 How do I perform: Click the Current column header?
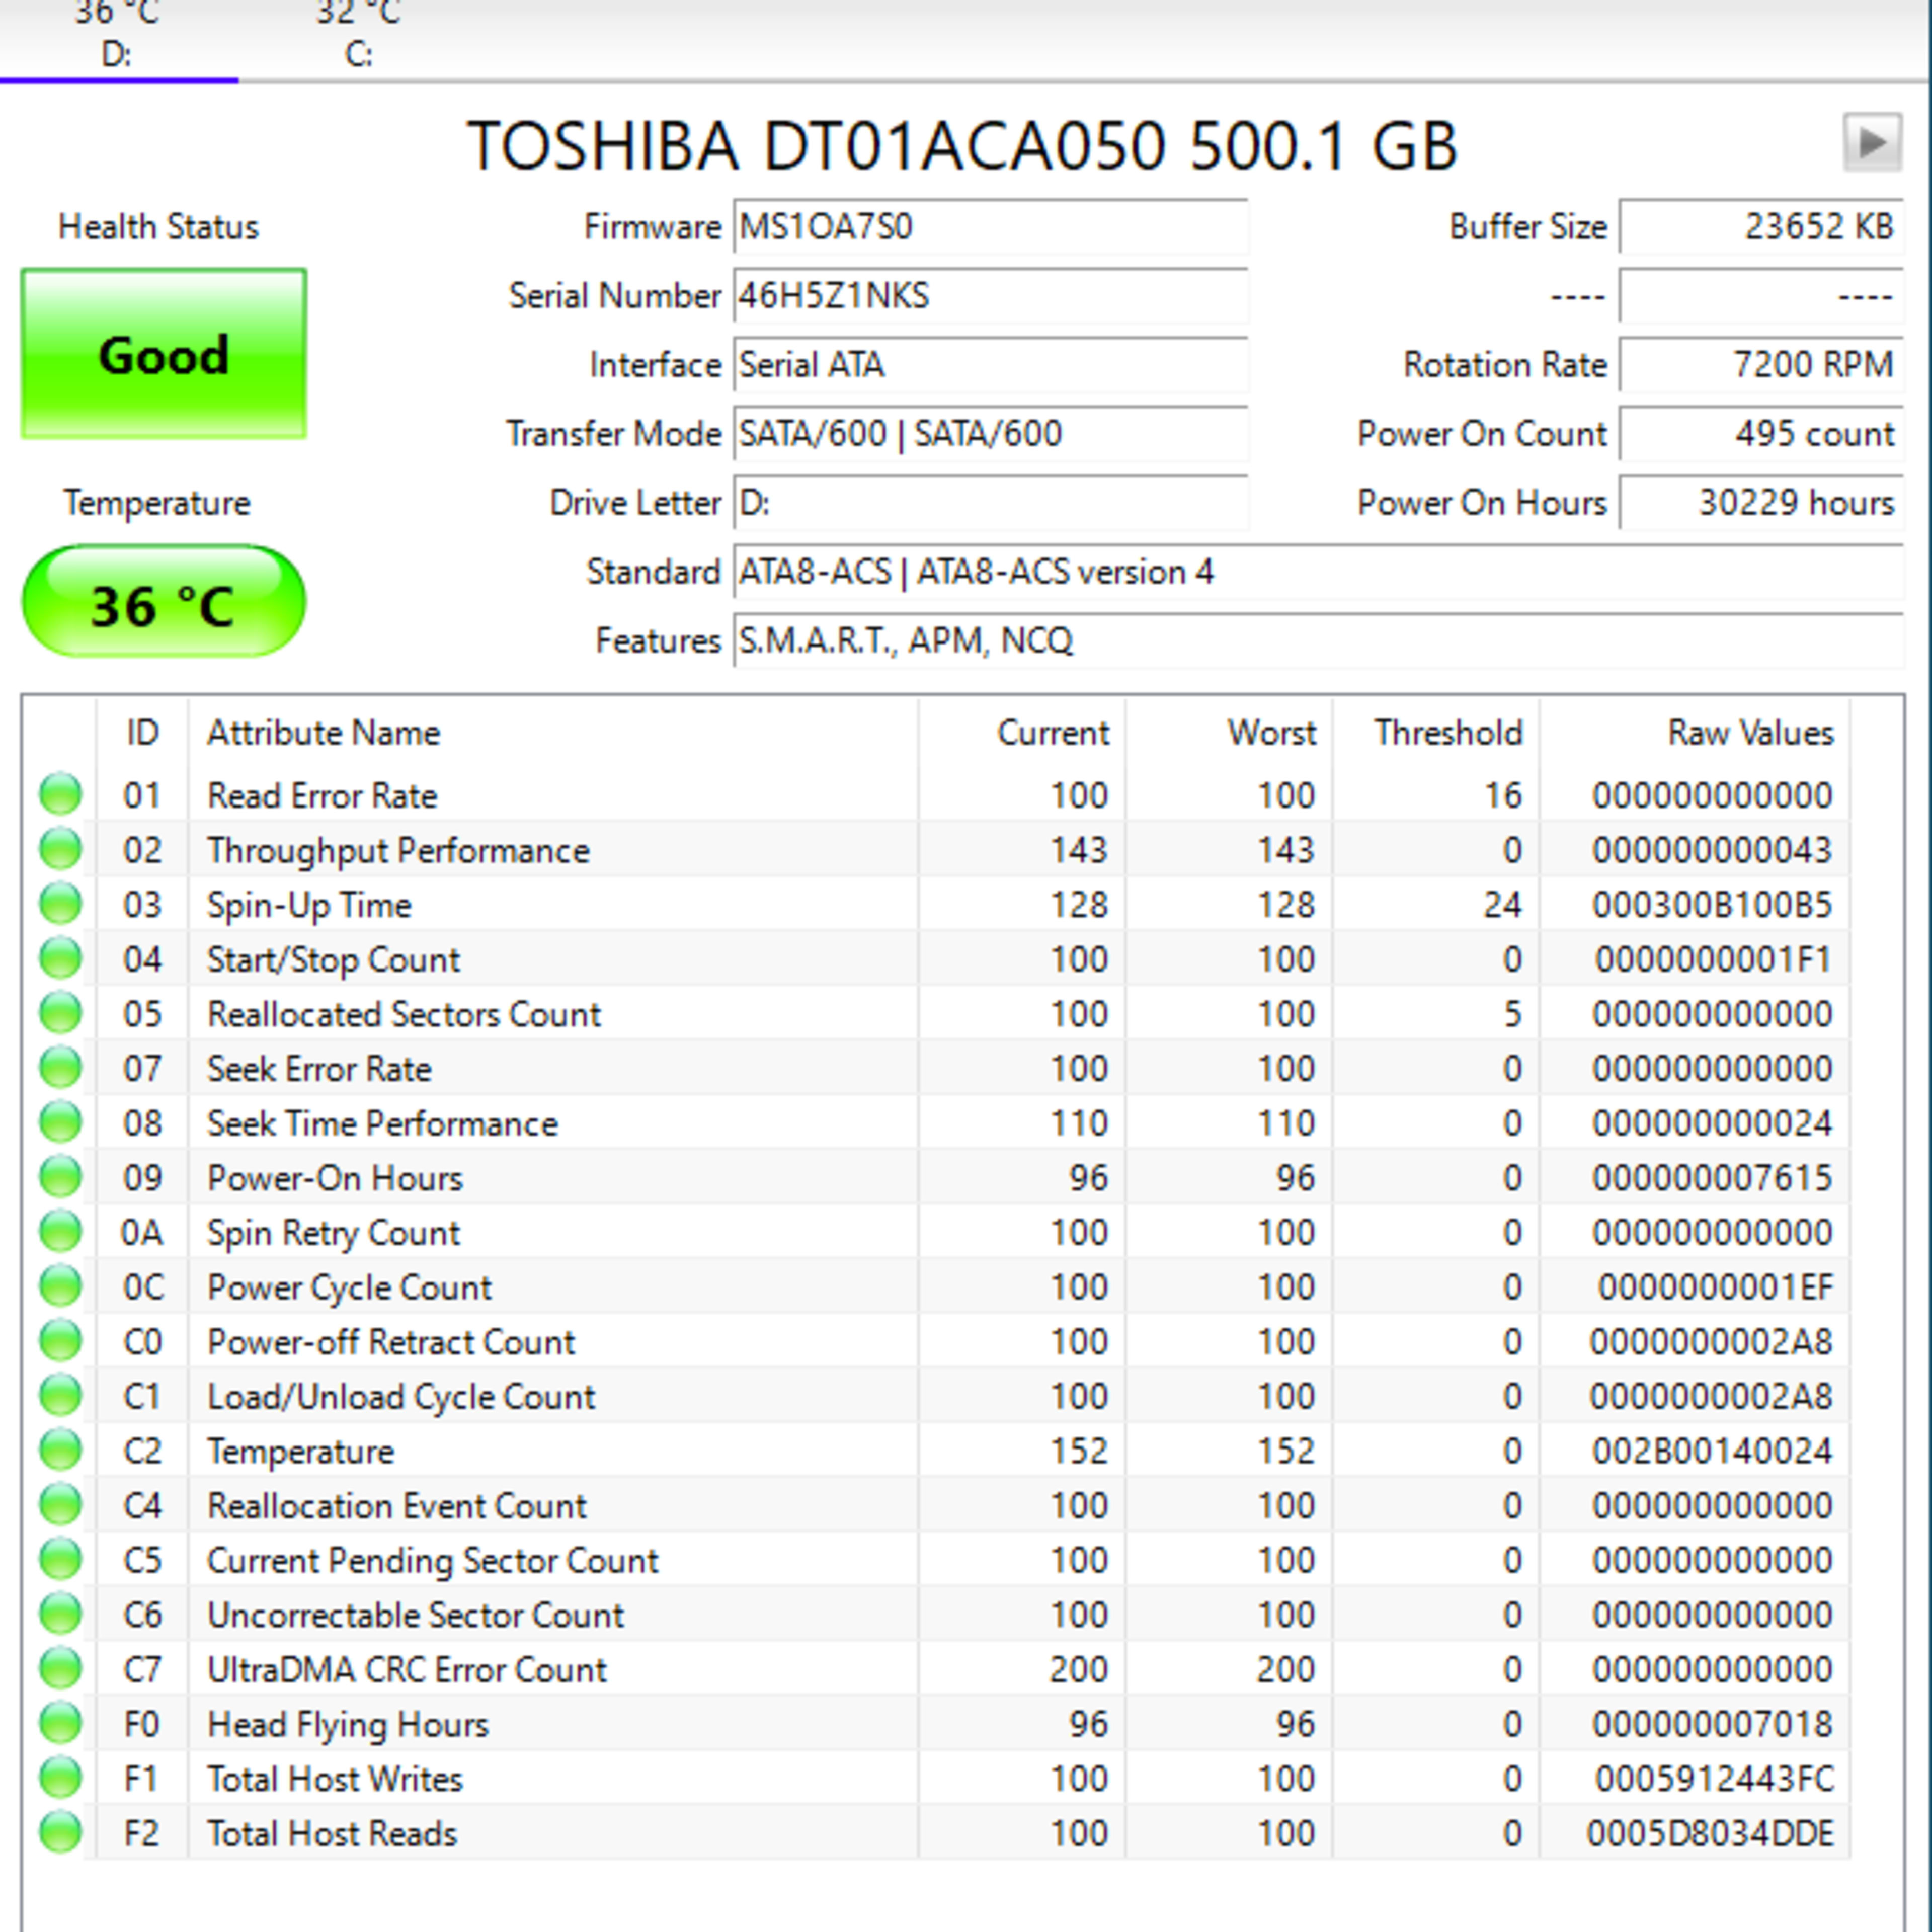coord(1022,733)
